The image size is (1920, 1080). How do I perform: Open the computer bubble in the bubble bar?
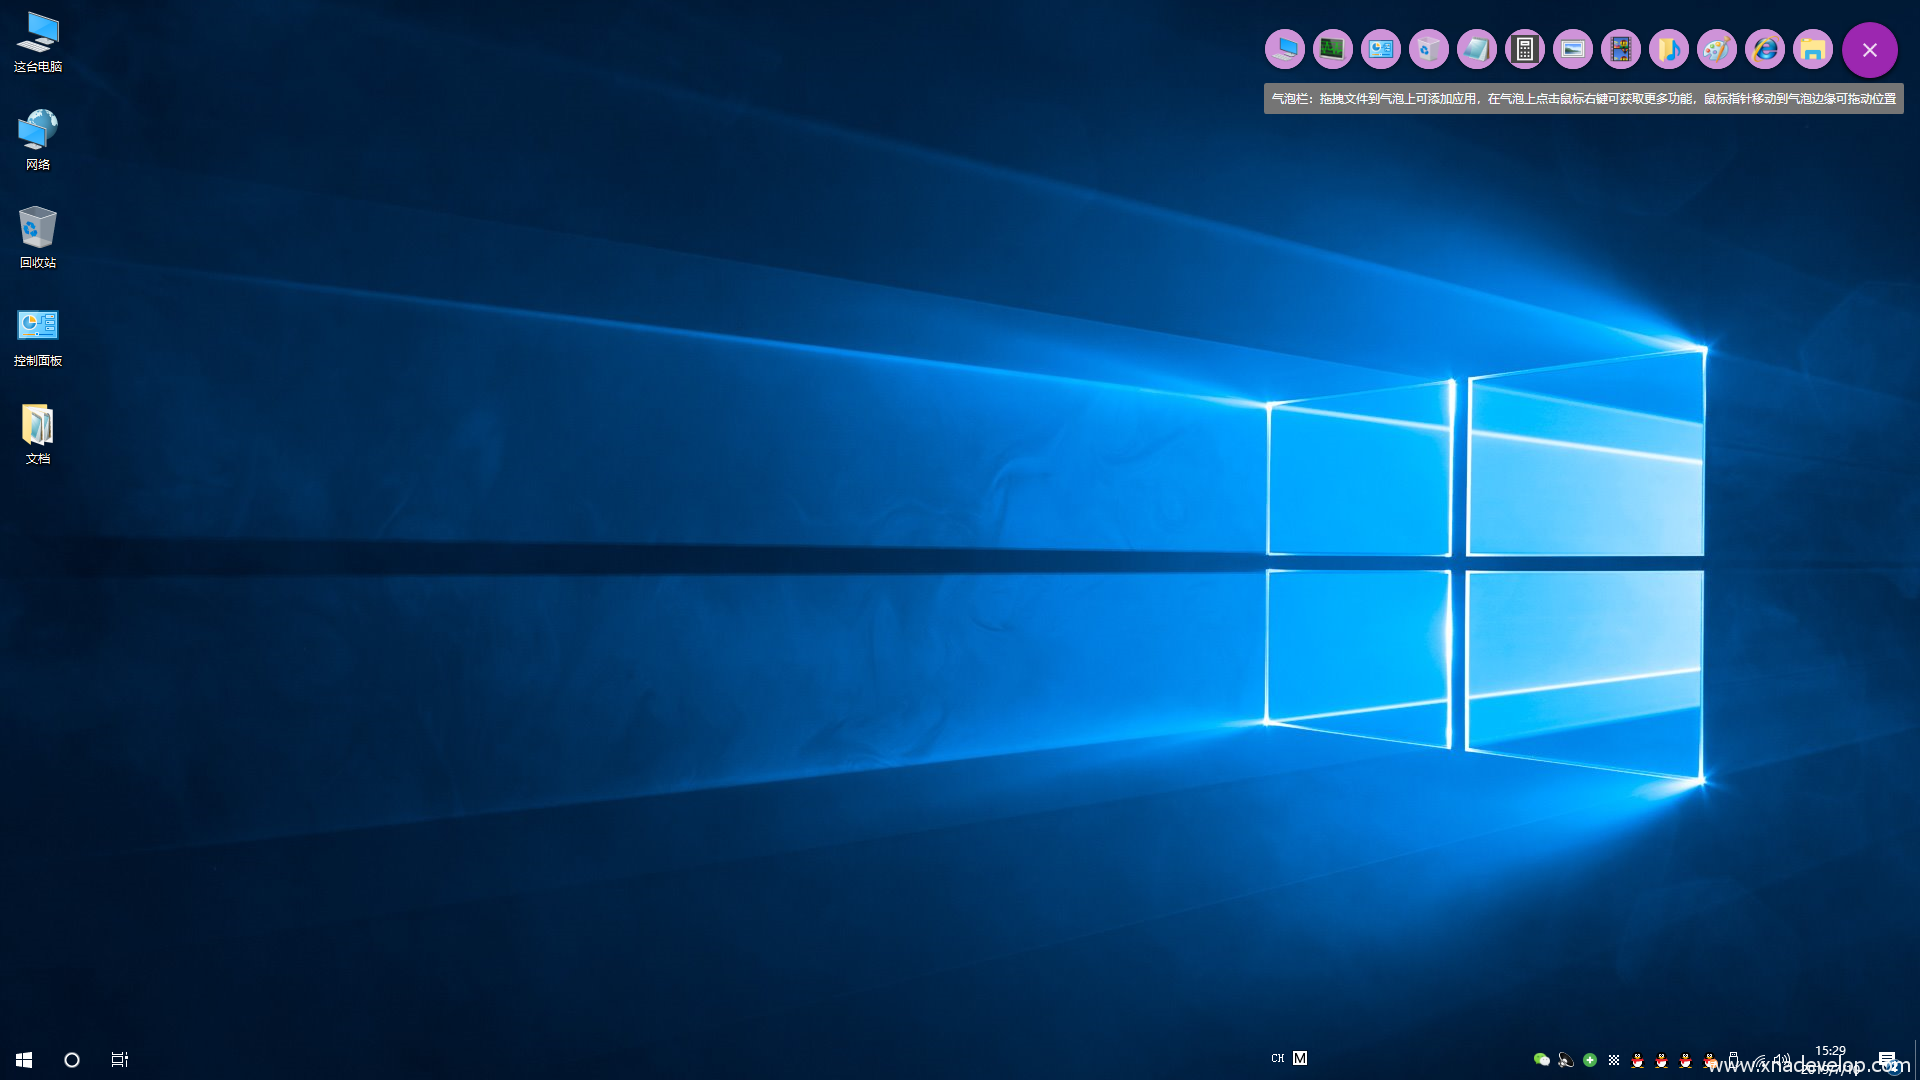click(x=1284, y=49)
